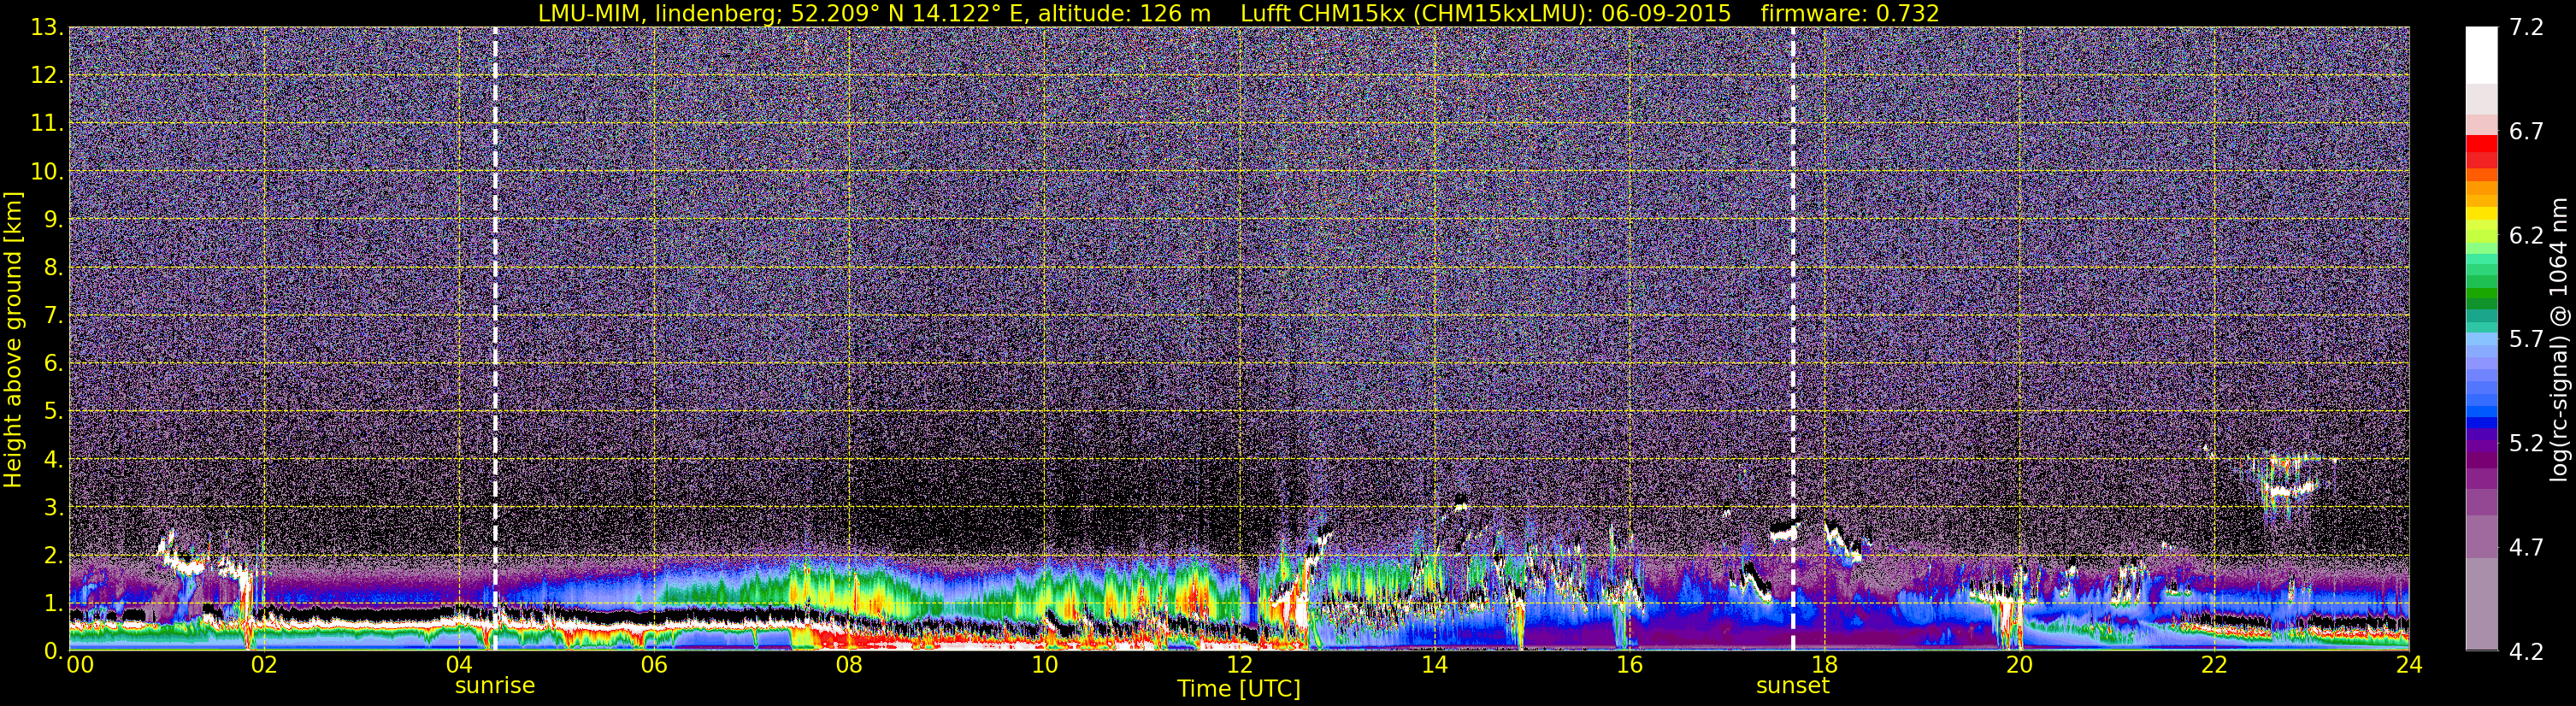
Task: Click the height axis tick label 13.
Action: pyautogui.click(x=46, y=28)
